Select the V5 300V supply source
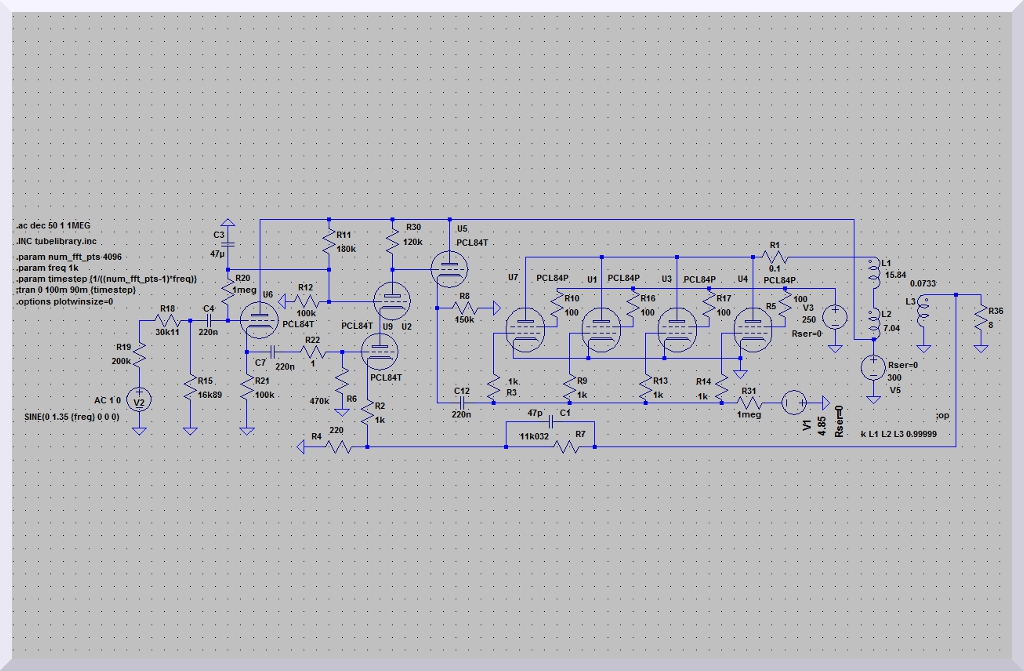1024x671 pixels. click(x=873, y=368)
